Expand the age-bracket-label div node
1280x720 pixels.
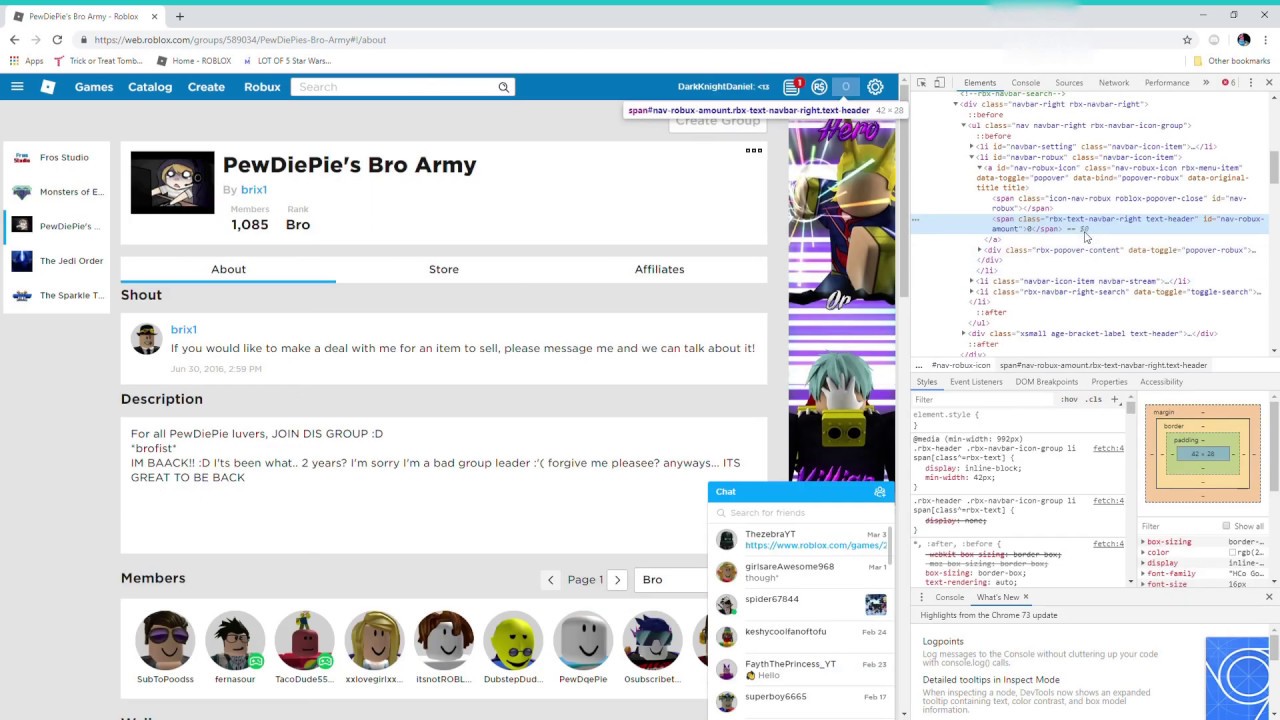pos(964,333)
